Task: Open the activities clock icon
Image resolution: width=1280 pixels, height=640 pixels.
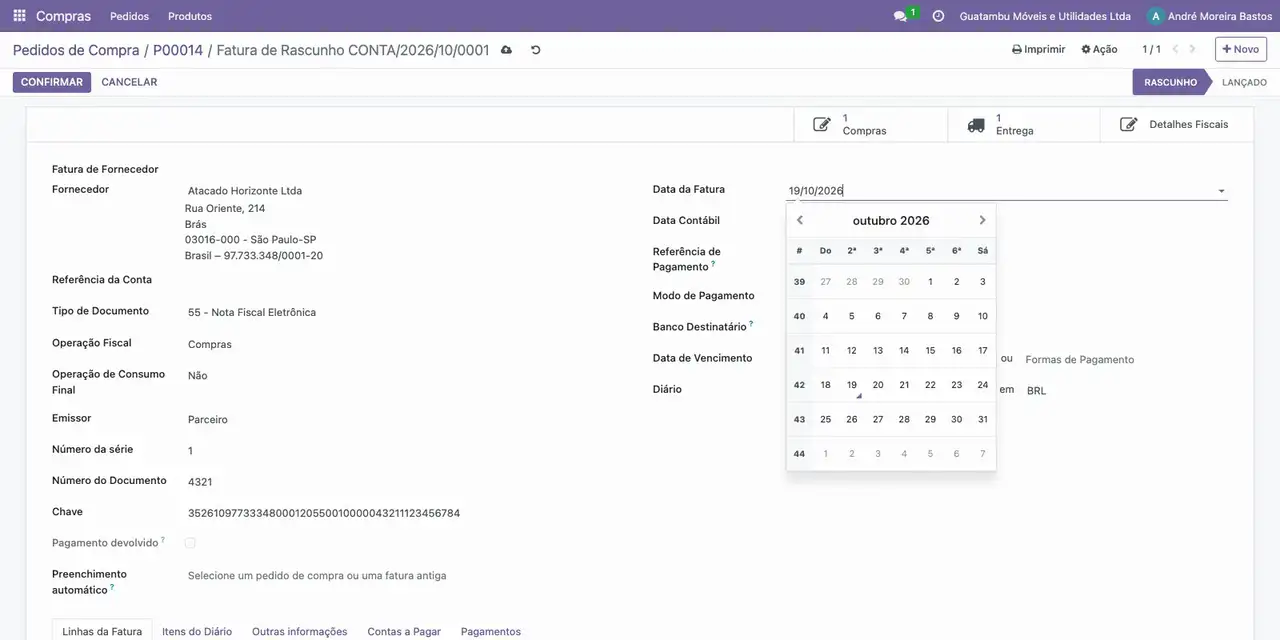Action: click(938, 16)
